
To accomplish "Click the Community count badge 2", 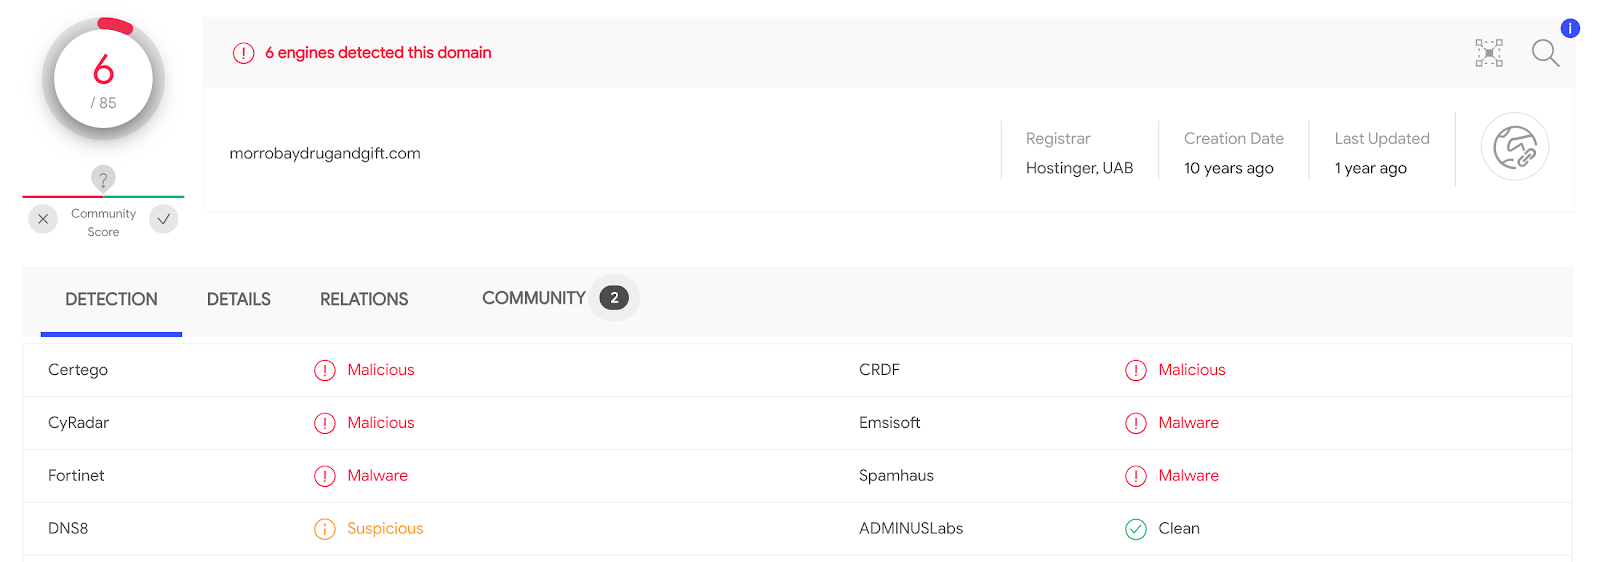I will tap(614, 298).
